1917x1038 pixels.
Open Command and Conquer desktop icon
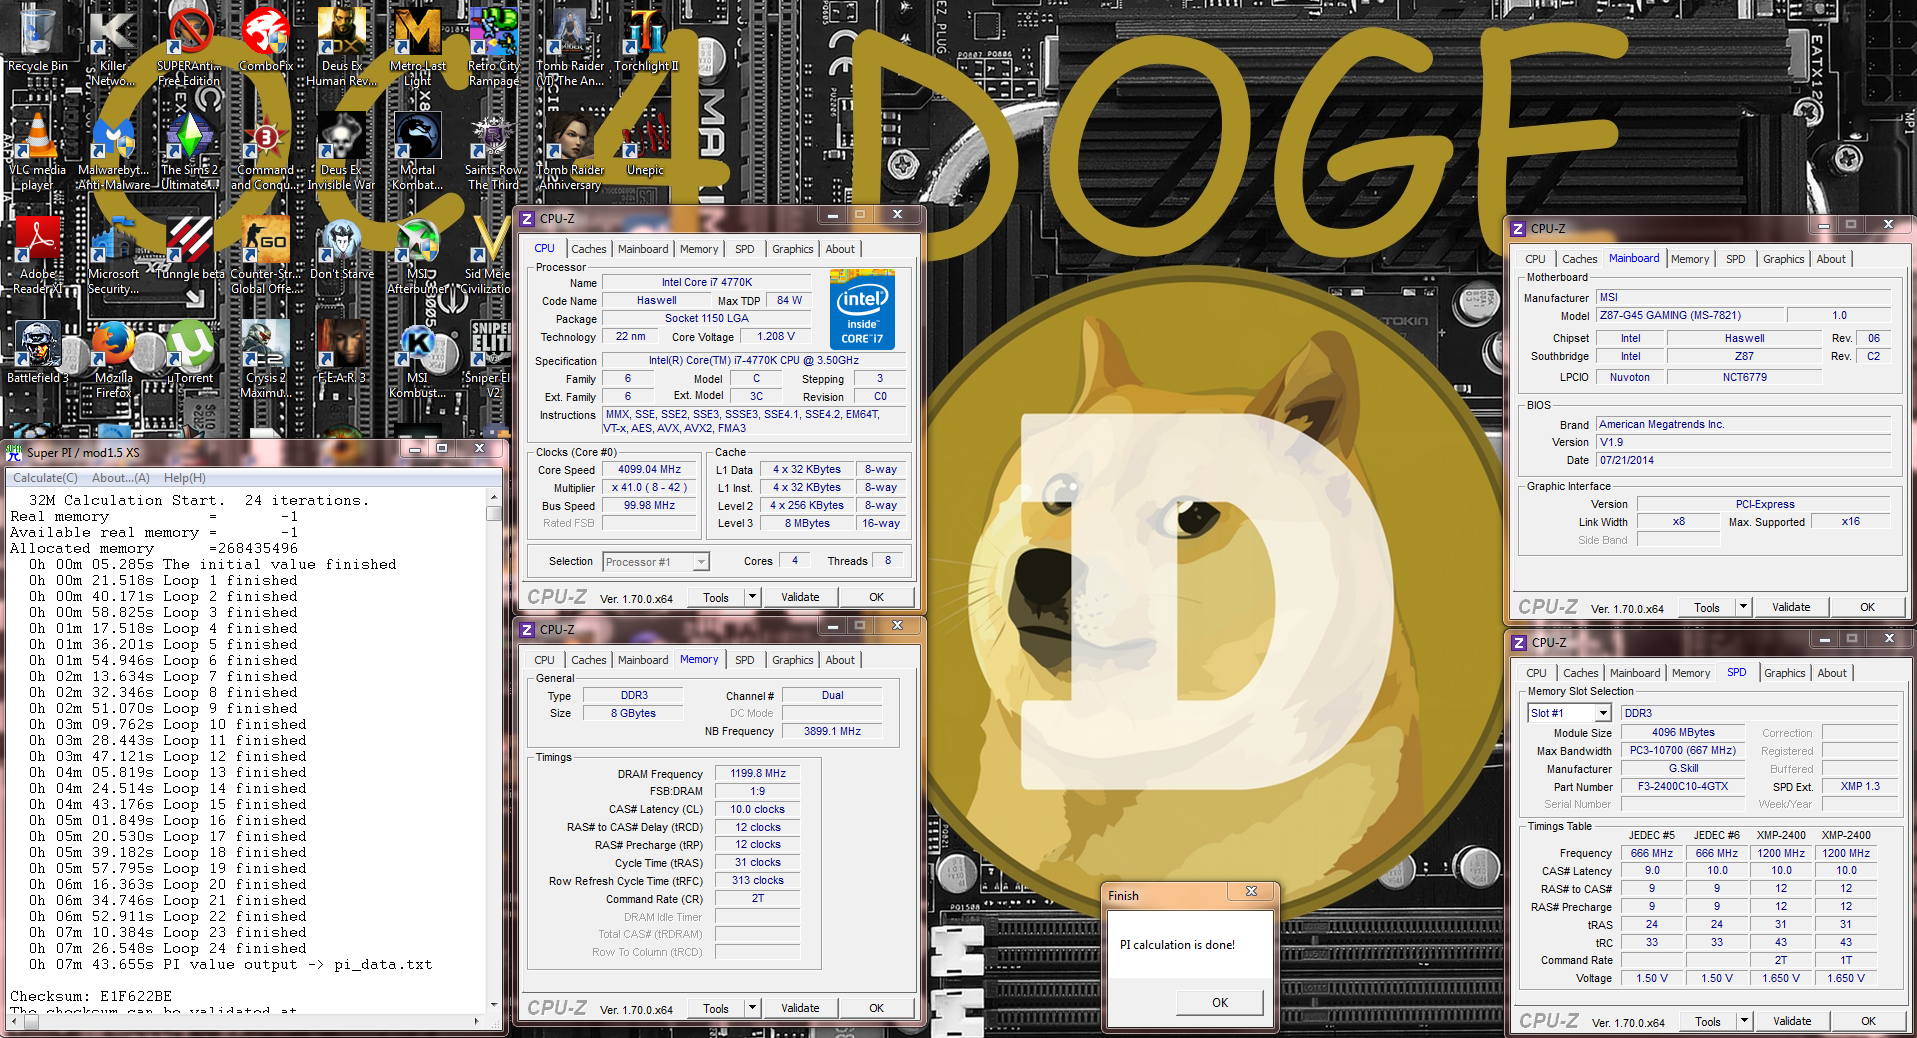pos(266,150)
